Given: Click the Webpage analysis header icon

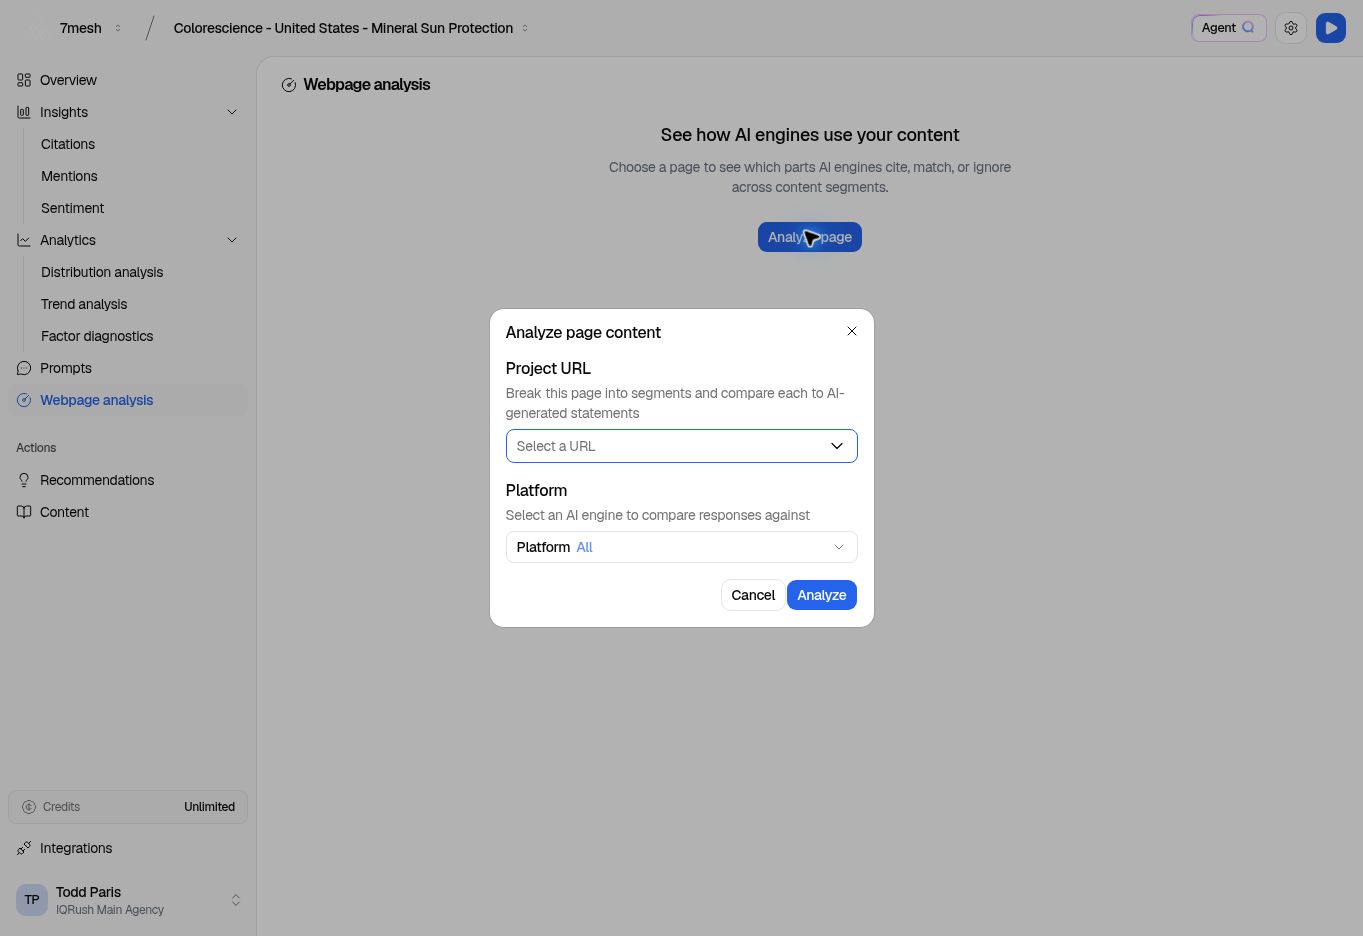Looking at the screenshot, I should (x=289, y=85).
